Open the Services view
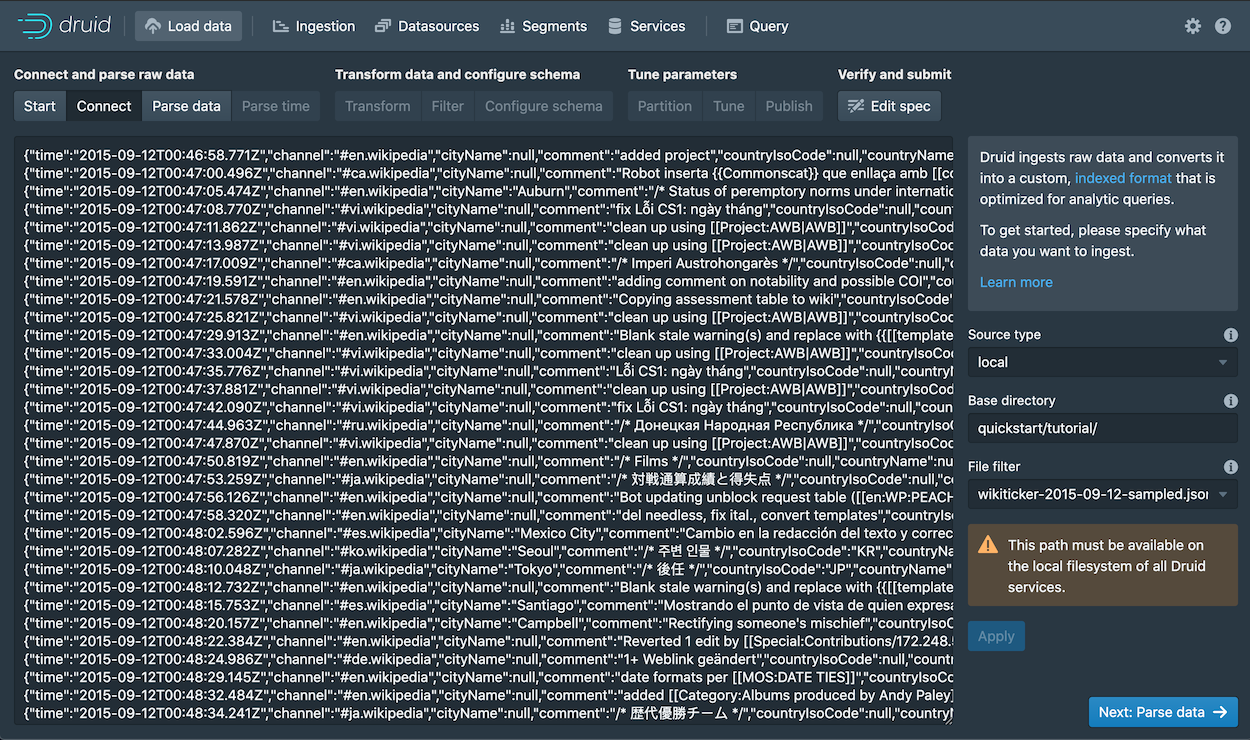Image resolution: width=1250 pixels, height=740 pixels. pos(646,26)
